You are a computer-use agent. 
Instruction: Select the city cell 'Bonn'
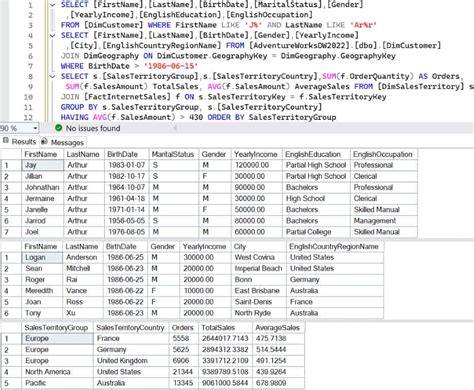click(259, 280)
